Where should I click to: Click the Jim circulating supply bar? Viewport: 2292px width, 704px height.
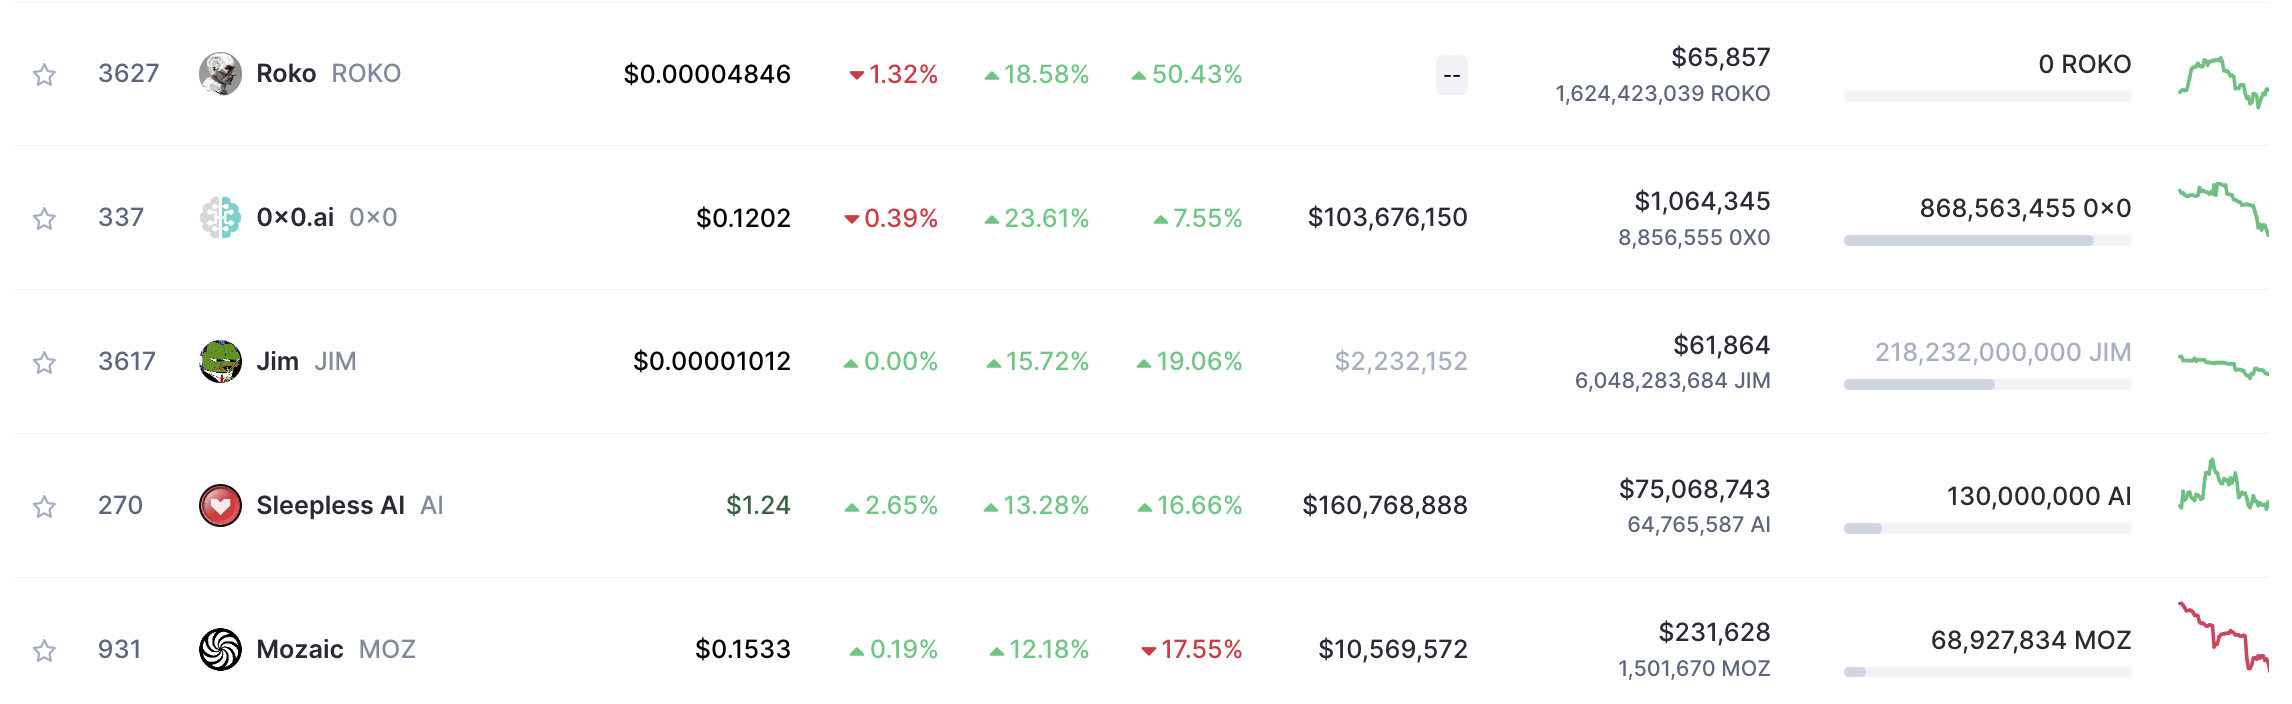(x=1987, y=385)
